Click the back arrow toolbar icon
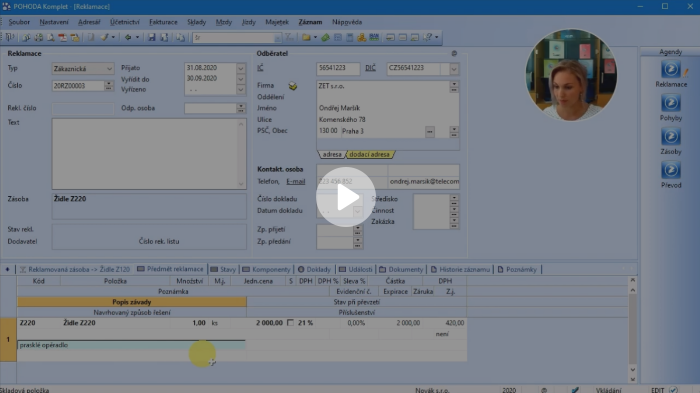This screenshot has height=393, width=700. (x=128, y=38)
